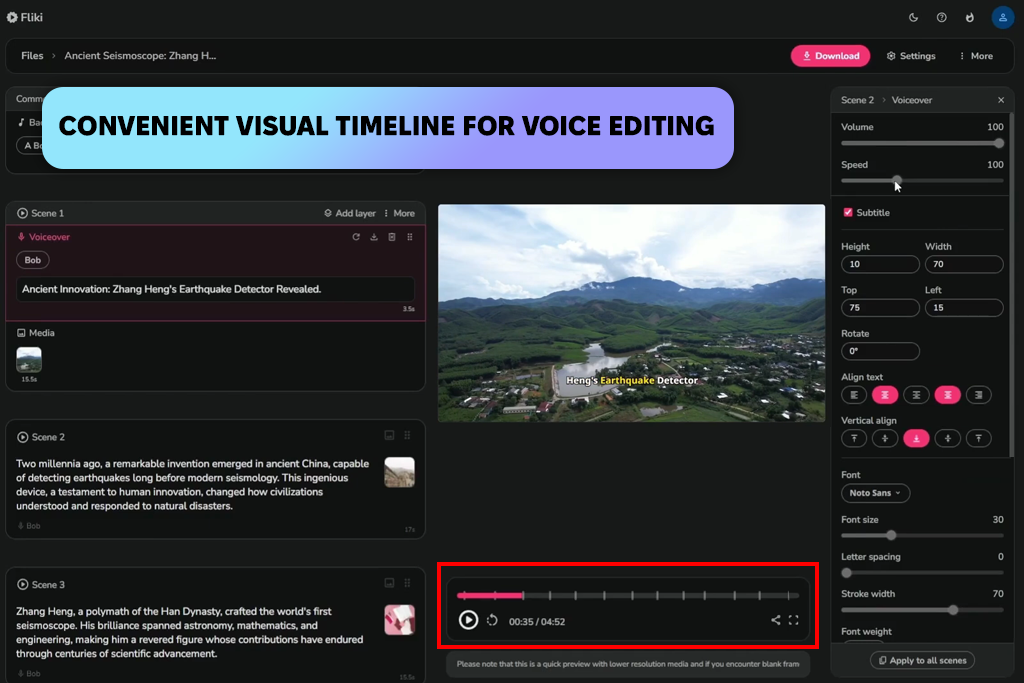Play Scene 1 preview icon

tap(22, 214)
